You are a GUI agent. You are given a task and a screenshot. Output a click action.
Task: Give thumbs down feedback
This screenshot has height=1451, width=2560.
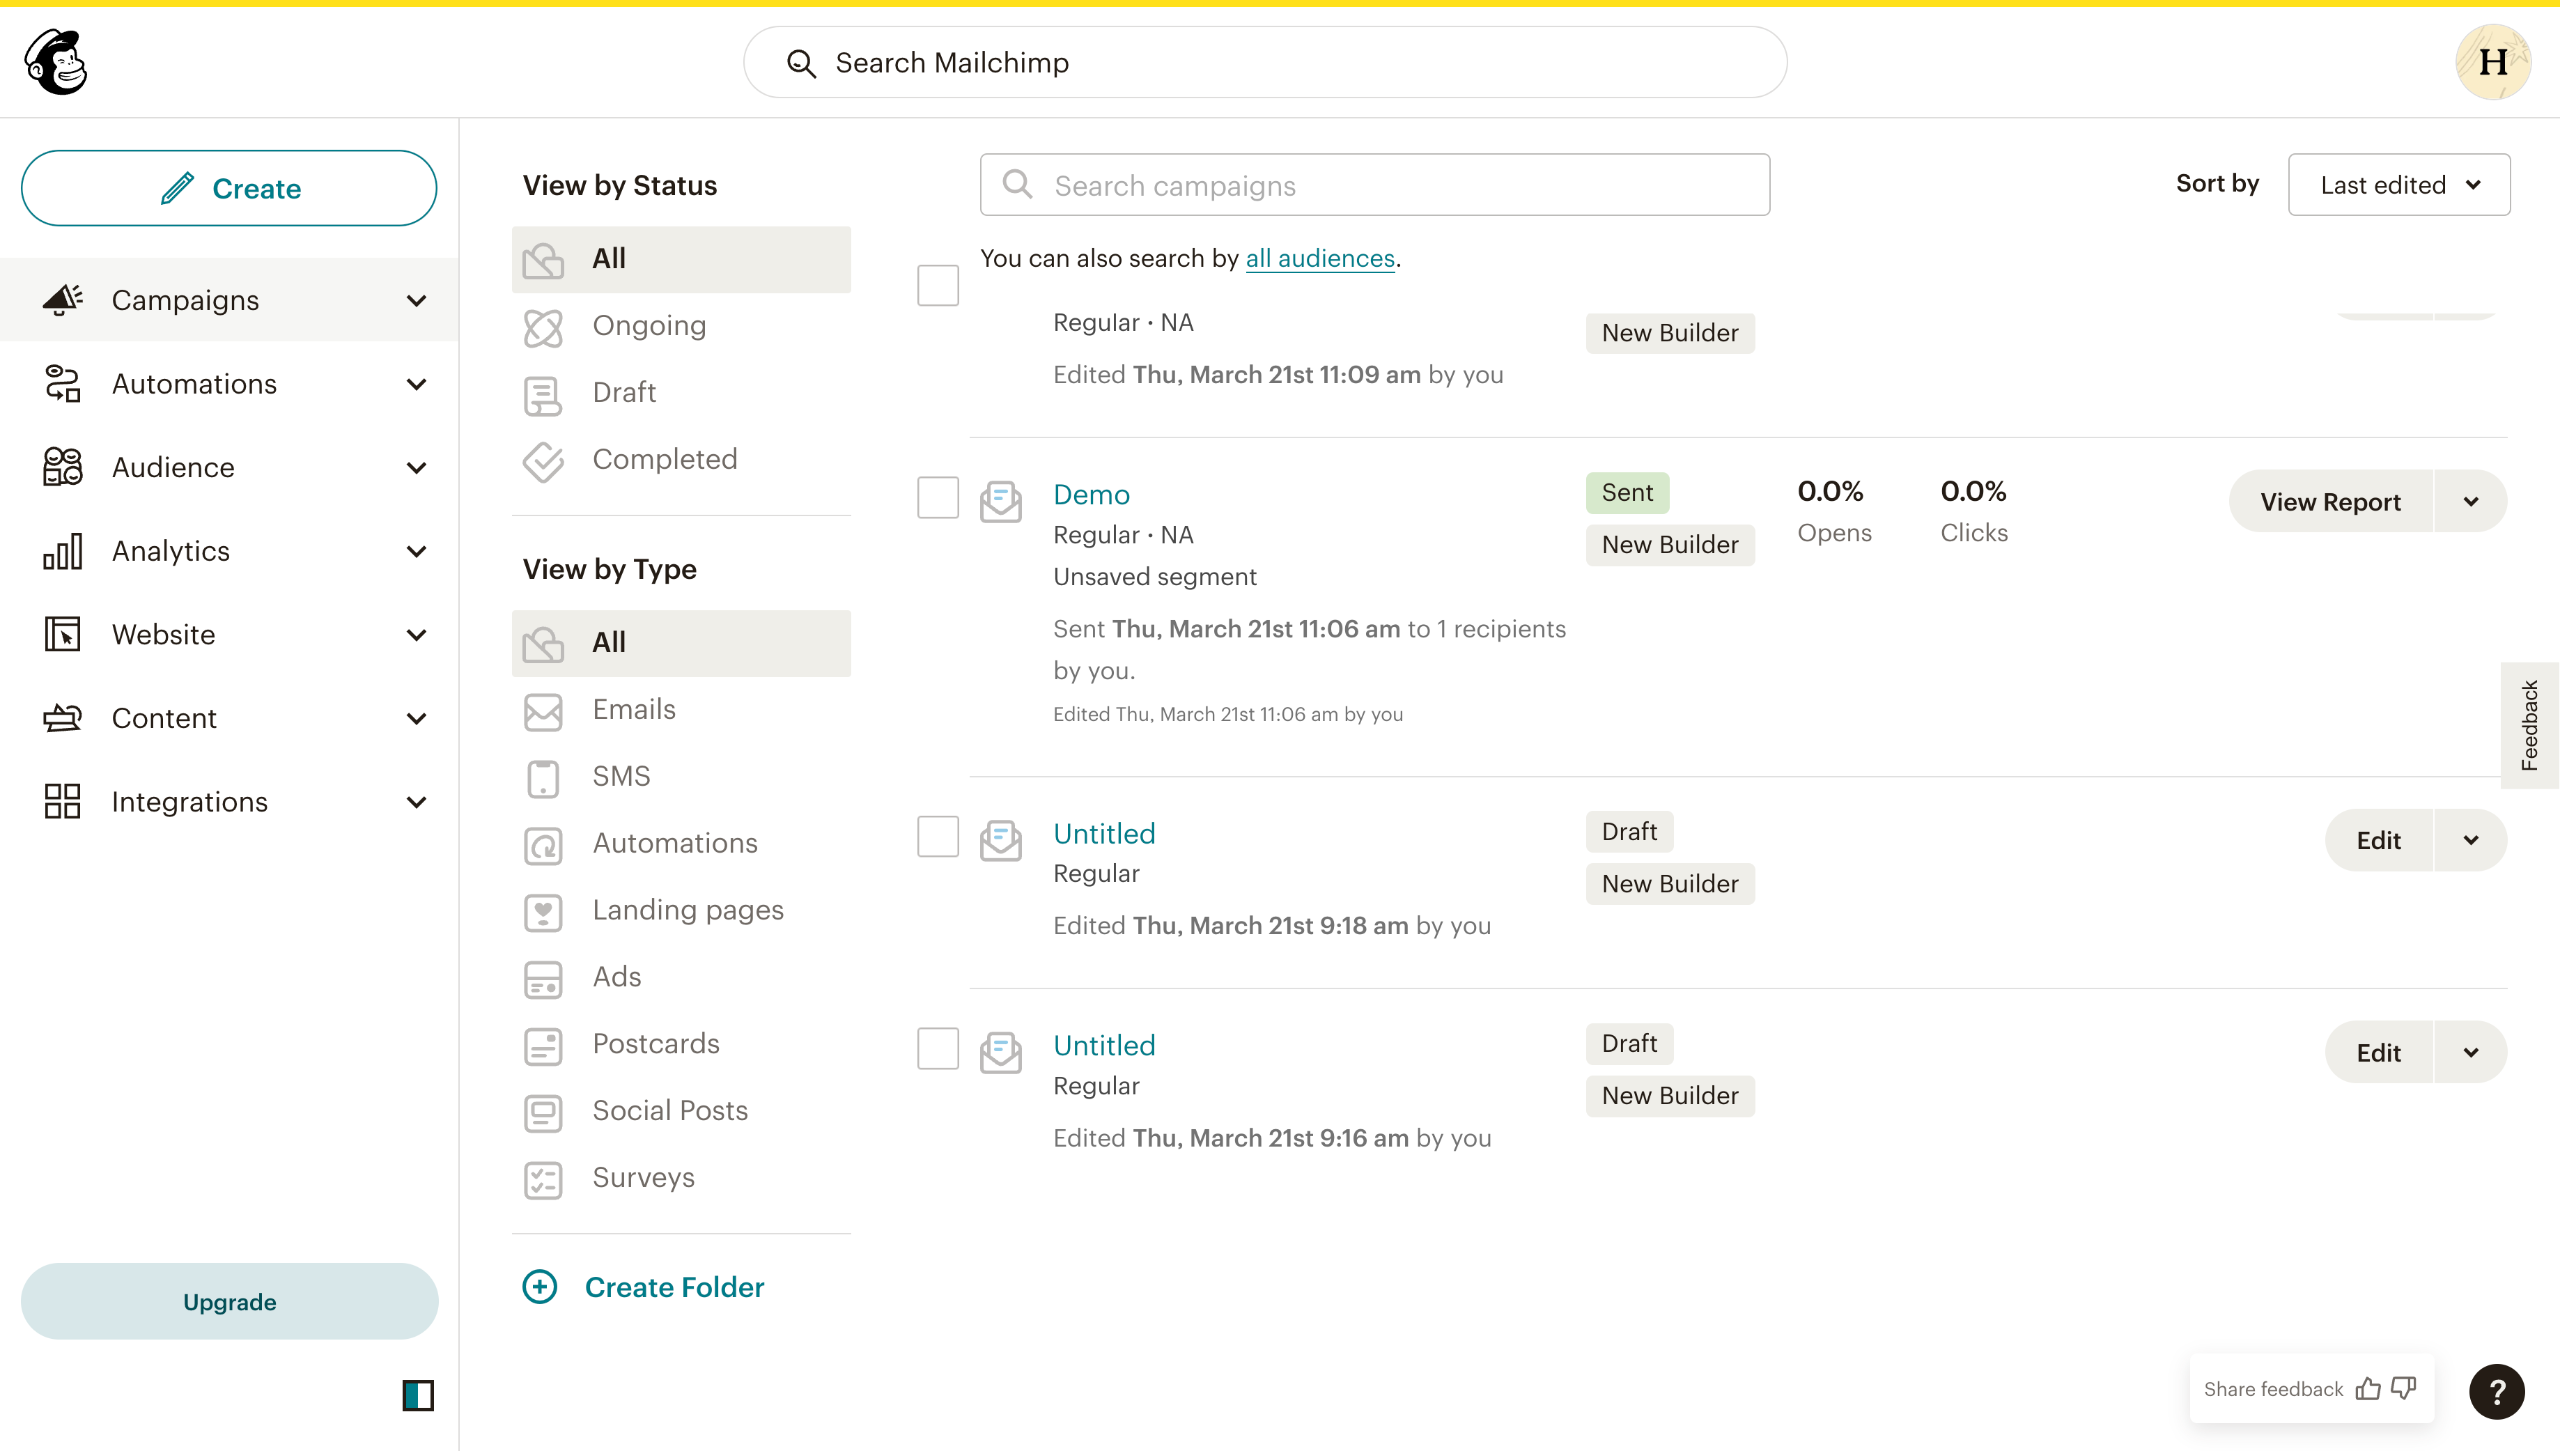click(2404, 1389)
